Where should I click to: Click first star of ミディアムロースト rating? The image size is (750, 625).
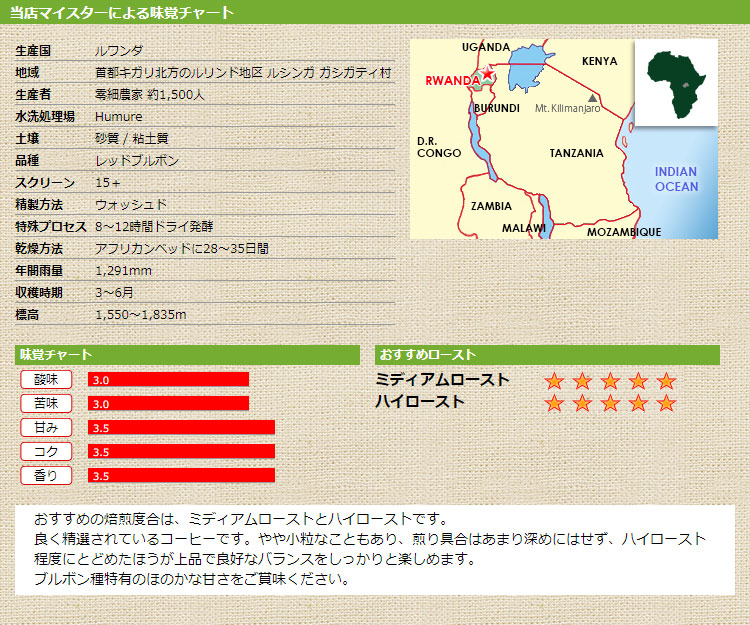tap(554, 381)
